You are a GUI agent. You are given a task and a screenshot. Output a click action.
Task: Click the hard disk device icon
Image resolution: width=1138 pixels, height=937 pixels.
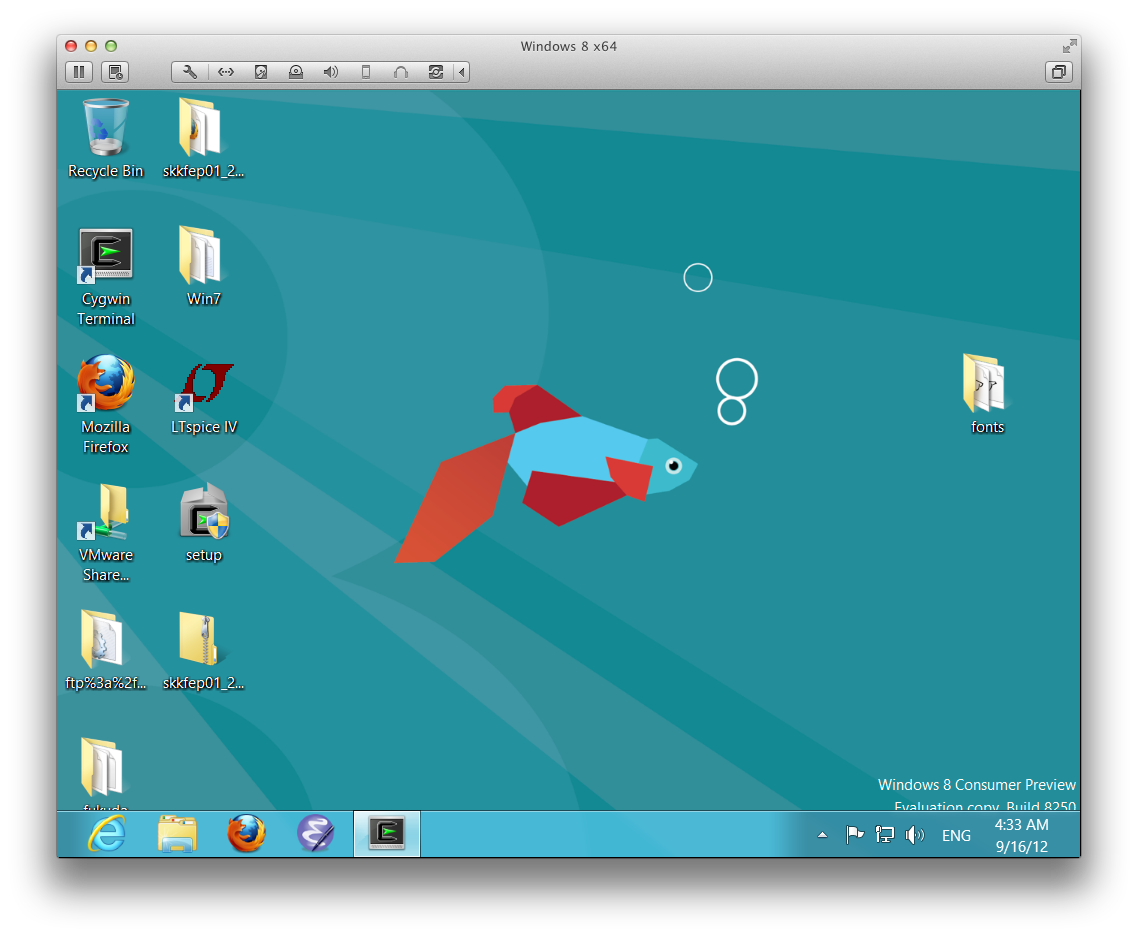261,72
